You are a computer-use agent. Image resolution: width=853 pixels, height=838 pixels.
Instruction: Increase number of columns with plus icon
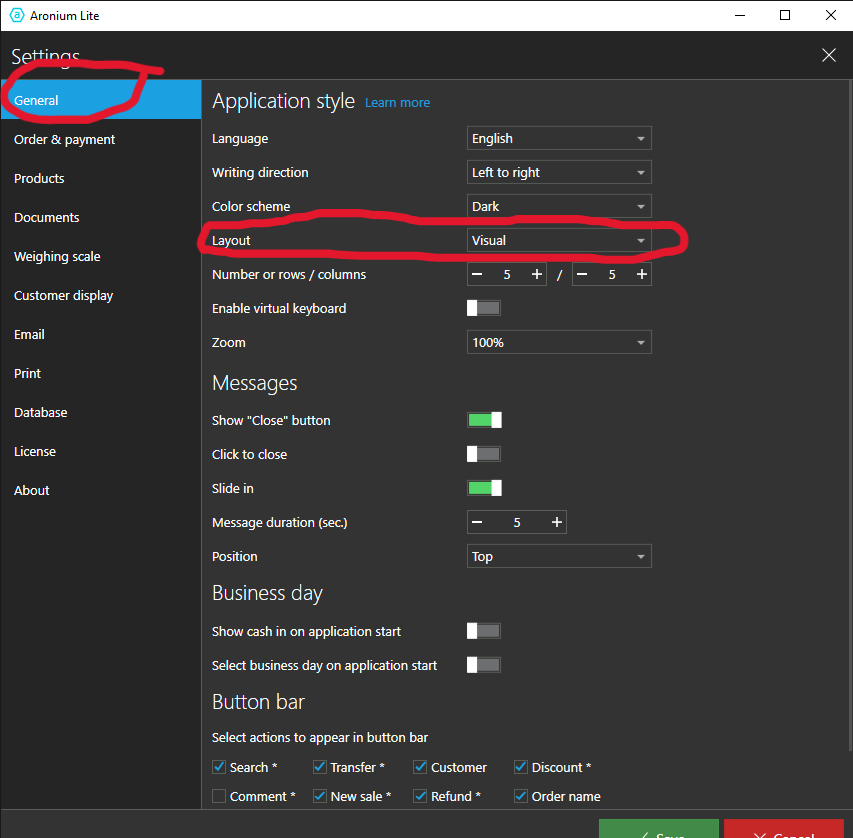[641, 274]
